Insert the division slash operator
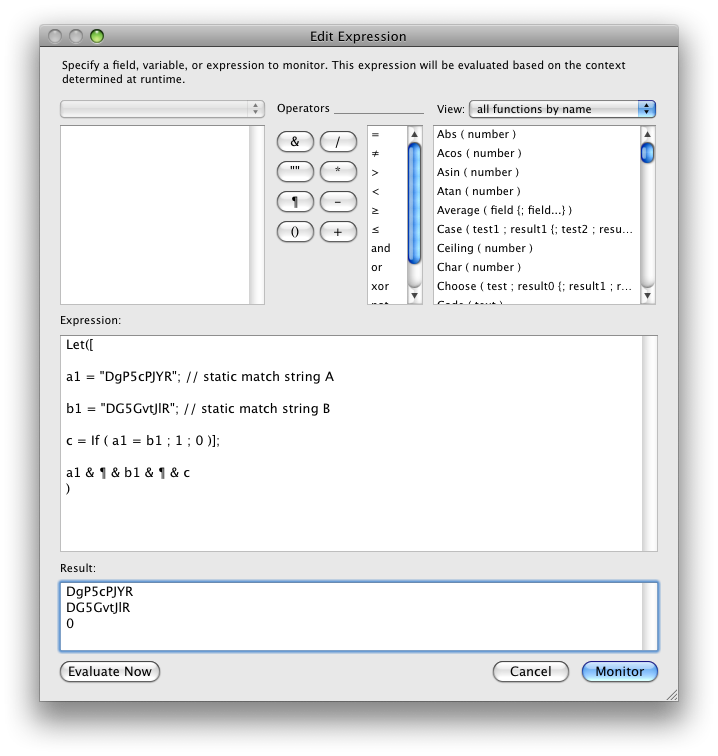 pos(338,142)
